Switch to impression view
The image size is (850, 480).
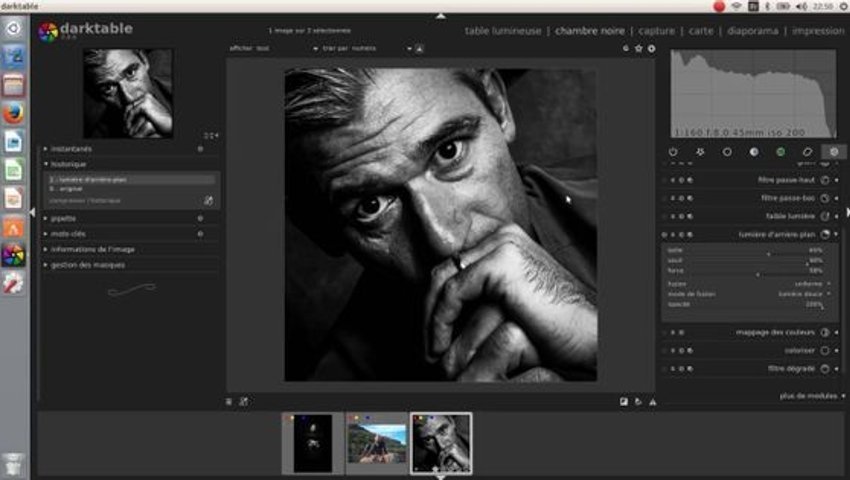tap(818, 31)
